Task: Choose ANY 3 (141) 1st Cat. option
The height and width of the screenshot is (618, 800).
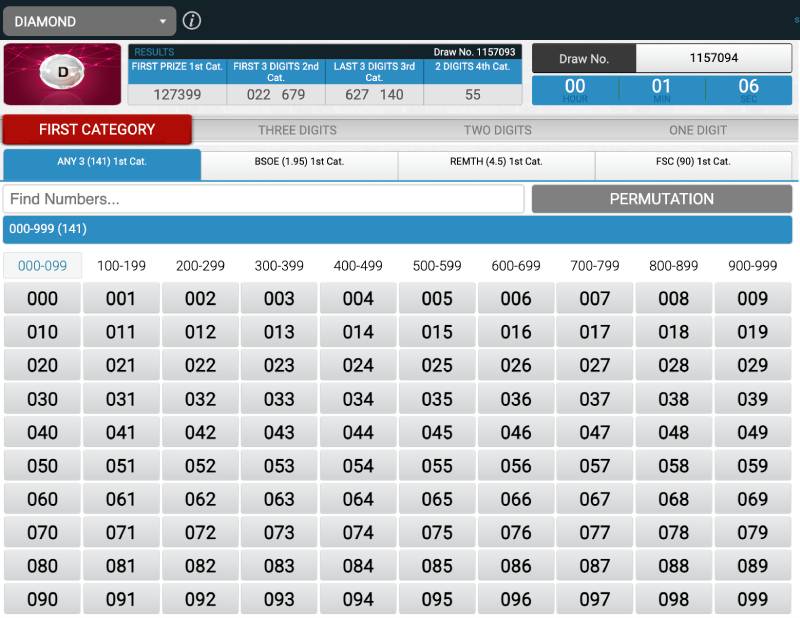Action: click(x=102, y=162)
